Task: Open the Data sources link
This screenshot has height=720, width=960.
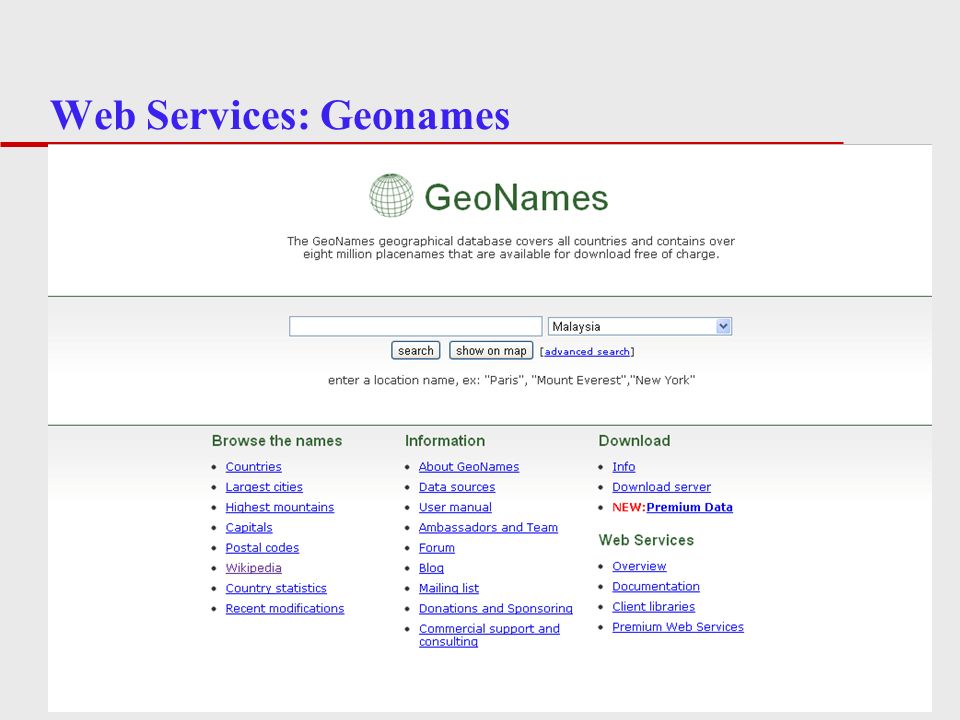Action: coord(457,487)
